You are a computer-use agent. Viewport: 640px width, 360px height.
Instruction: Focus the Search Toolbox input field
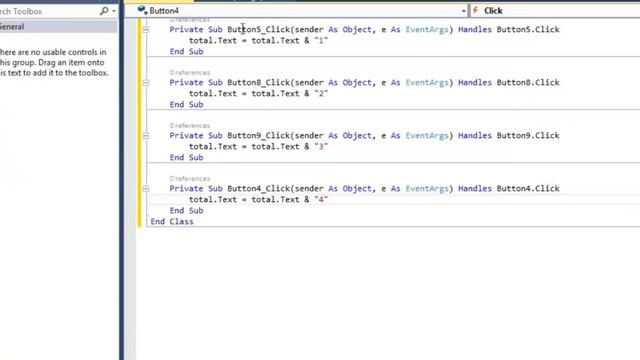coord(49,11)
